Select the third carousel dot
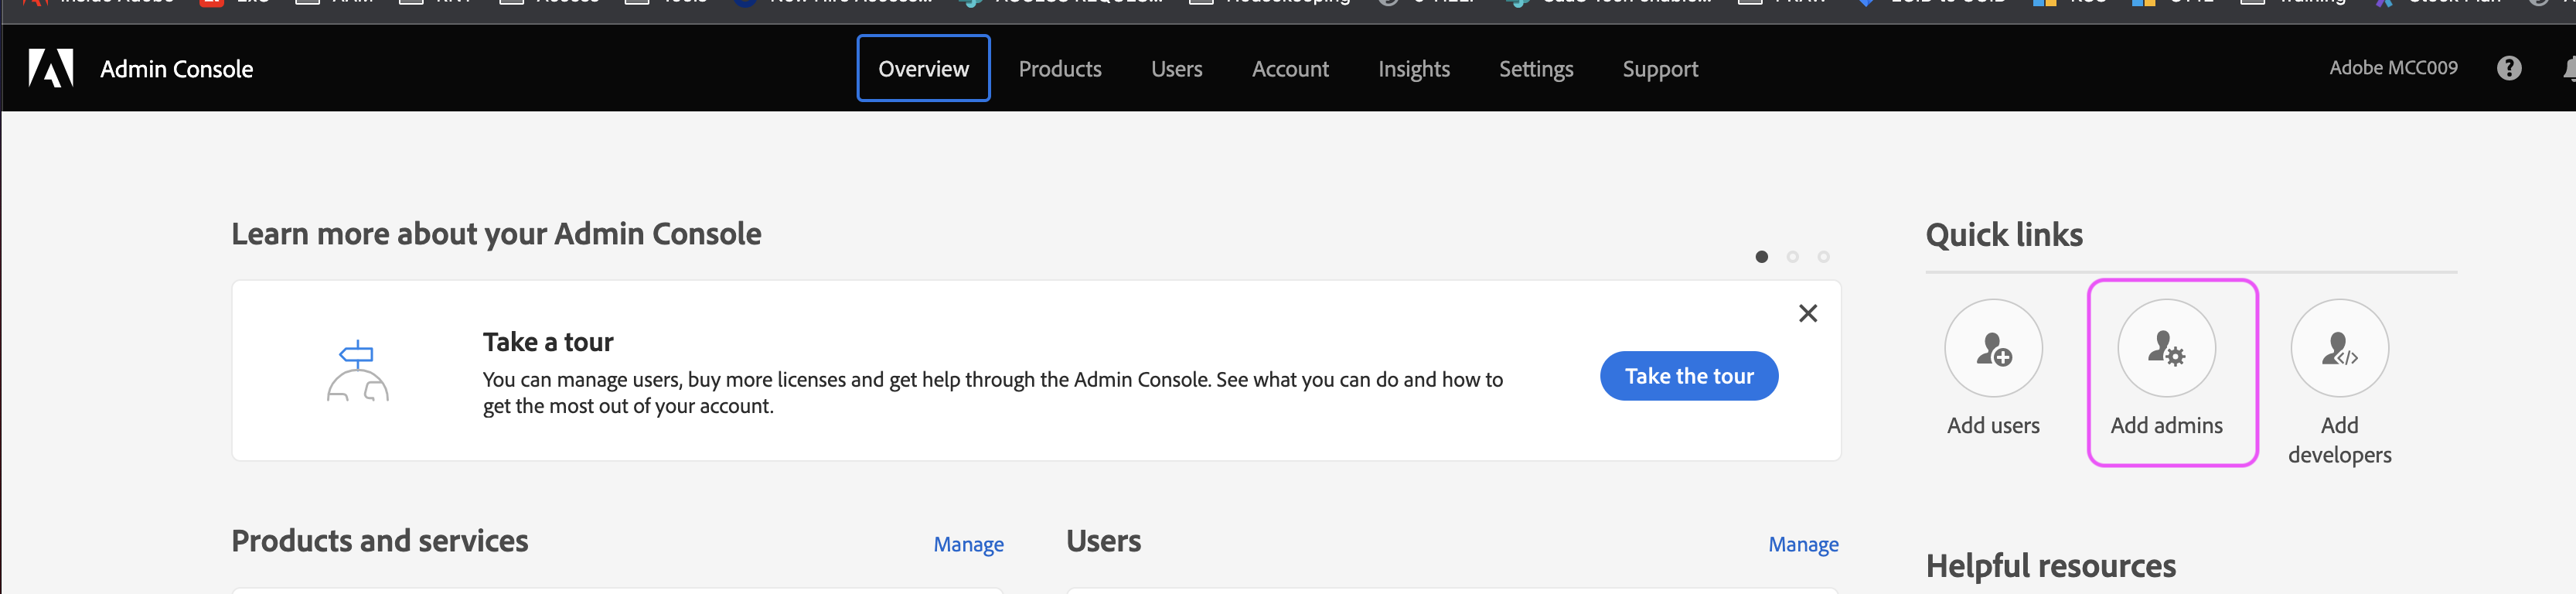This screenshot has width=2576, height=594. 1823,257
